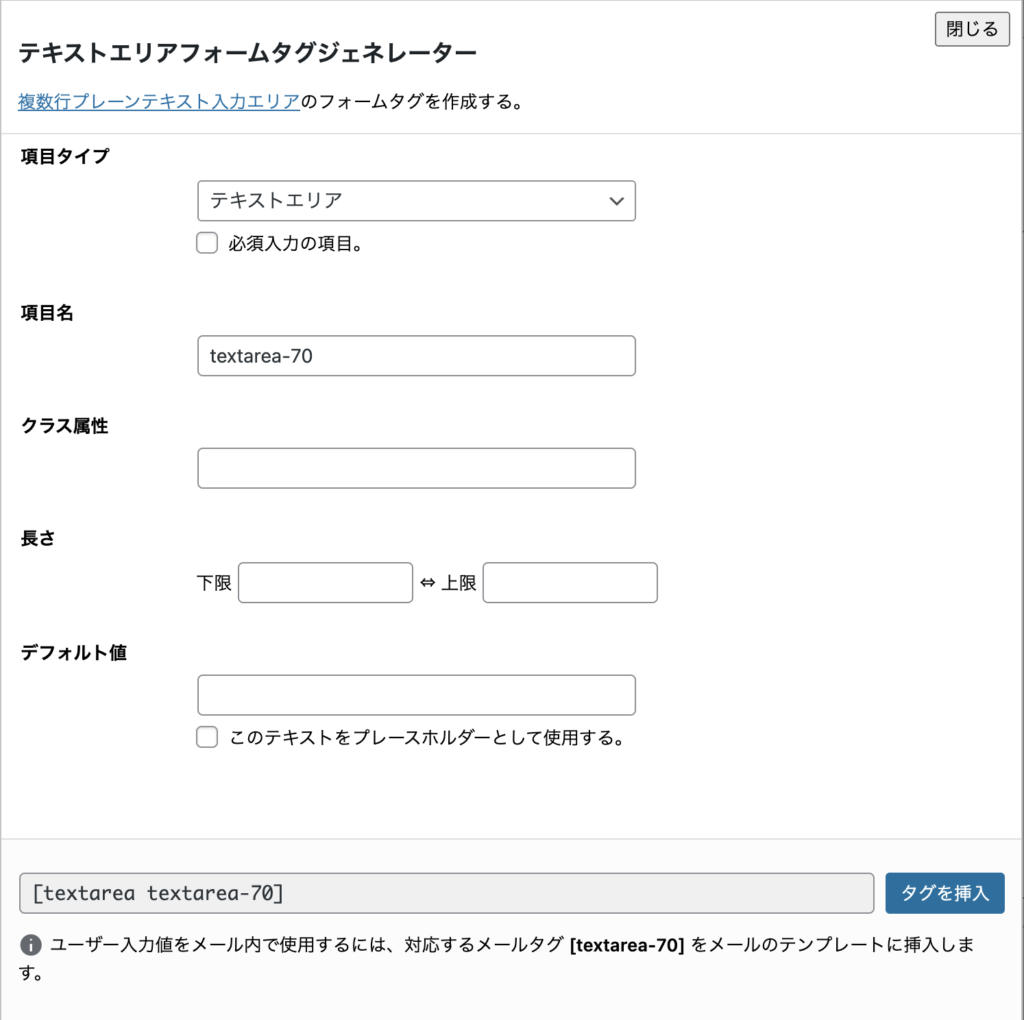Select the generated [textarea textarea-70] tag field
The width and height of the screenshot is (1024, 1020).
coord(446,893)
